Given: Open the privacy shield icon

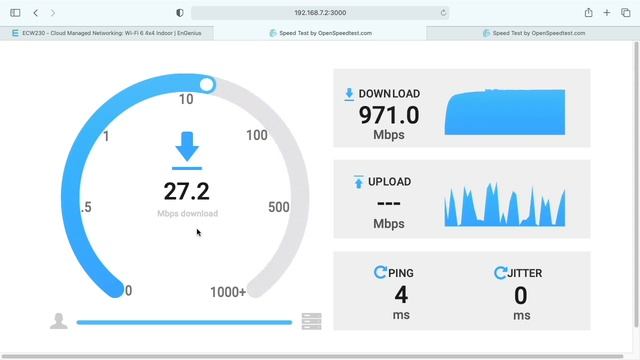Looking at the screenshot, I should pos(180,13).
